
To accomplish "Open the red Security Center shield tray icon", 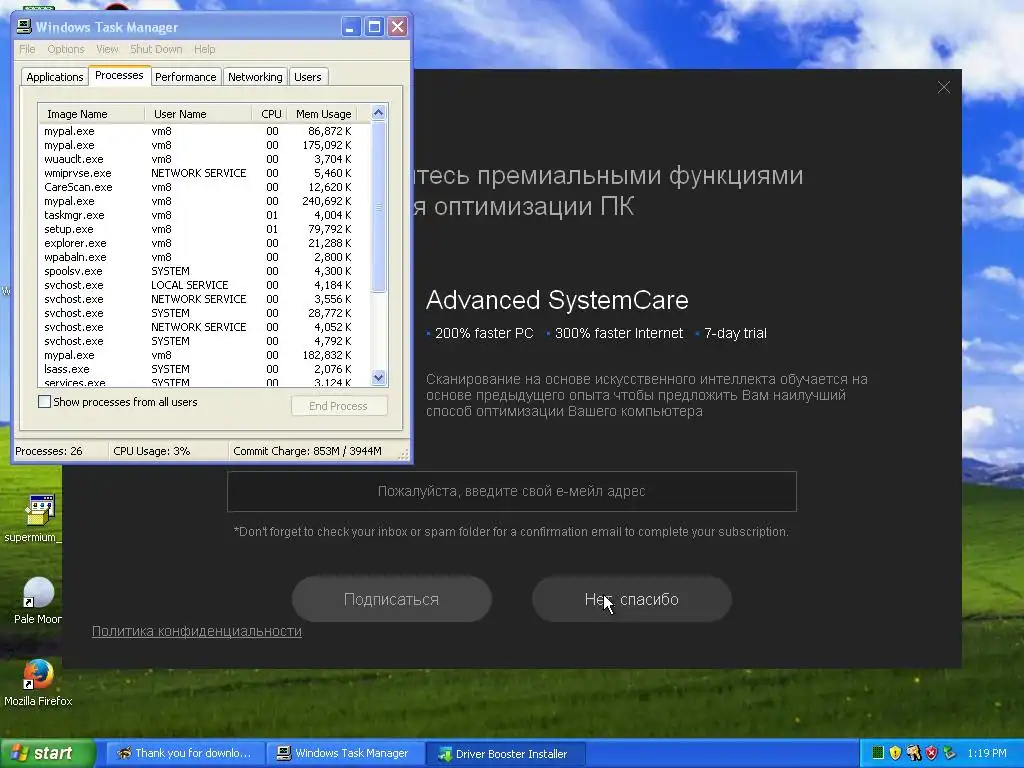I will [x=931, y=753].
